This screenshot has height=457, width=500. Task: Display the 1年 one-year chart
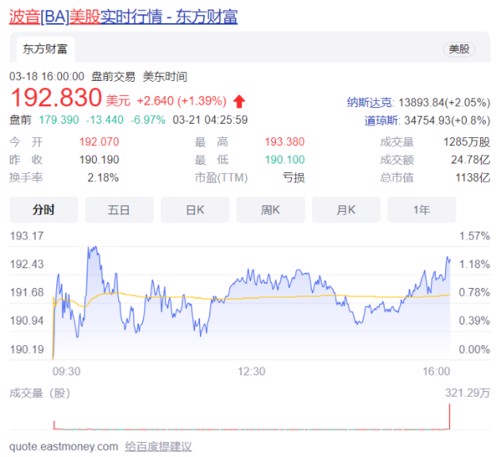[x=422, y=210]
